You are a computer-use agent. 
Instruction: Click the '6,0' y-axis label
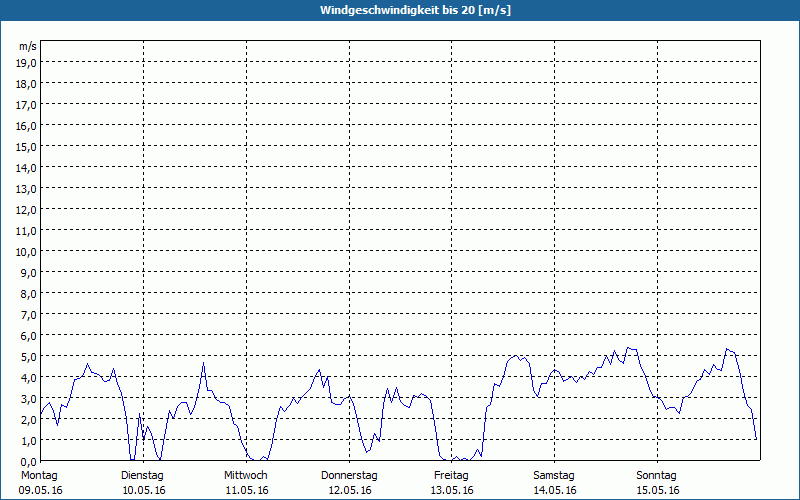coord(28,336)
